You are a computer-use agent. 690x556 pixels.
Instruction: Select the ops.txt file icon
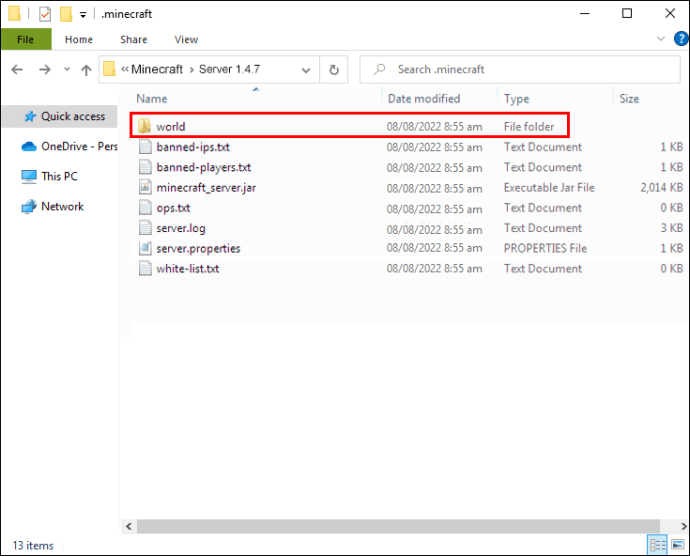tap(145, 207)
